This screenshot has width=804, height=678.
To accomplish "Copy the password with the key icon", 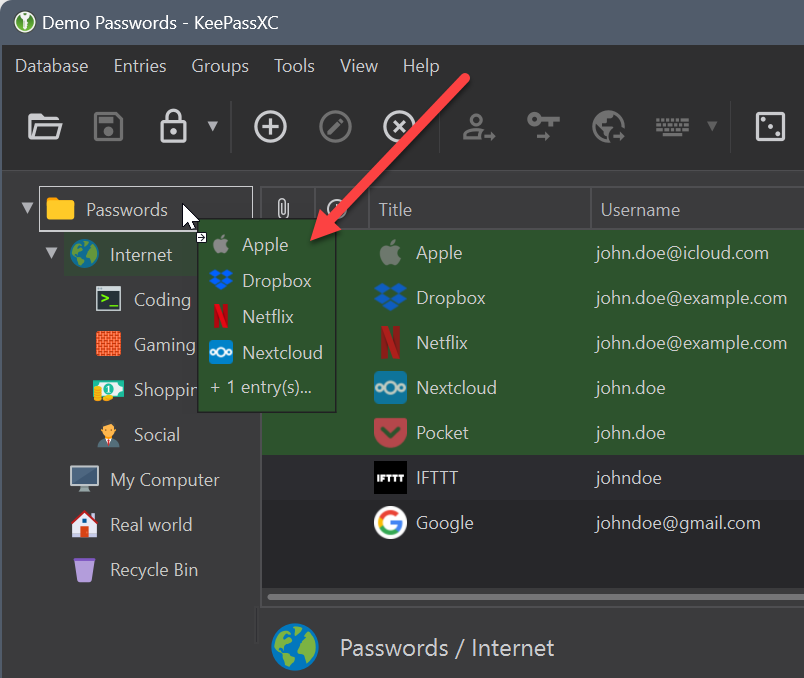I will (541, 127).
